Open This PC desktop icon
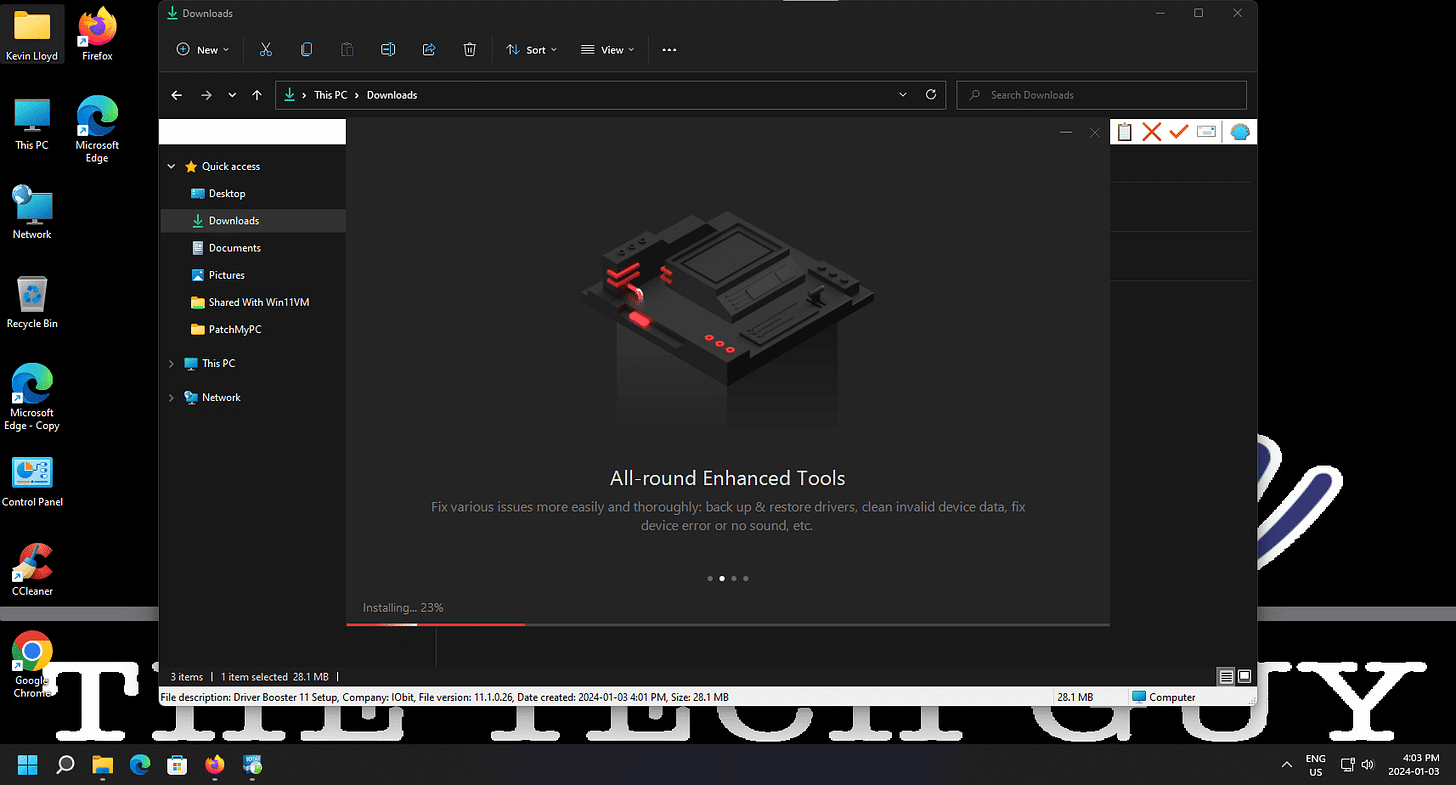The image size is (1456, 785). [x=32, y=124]
